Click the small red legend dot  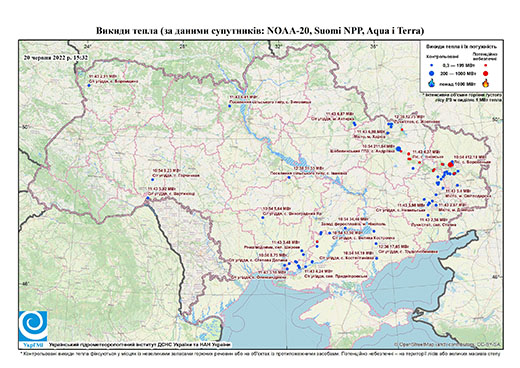(486, 66)
